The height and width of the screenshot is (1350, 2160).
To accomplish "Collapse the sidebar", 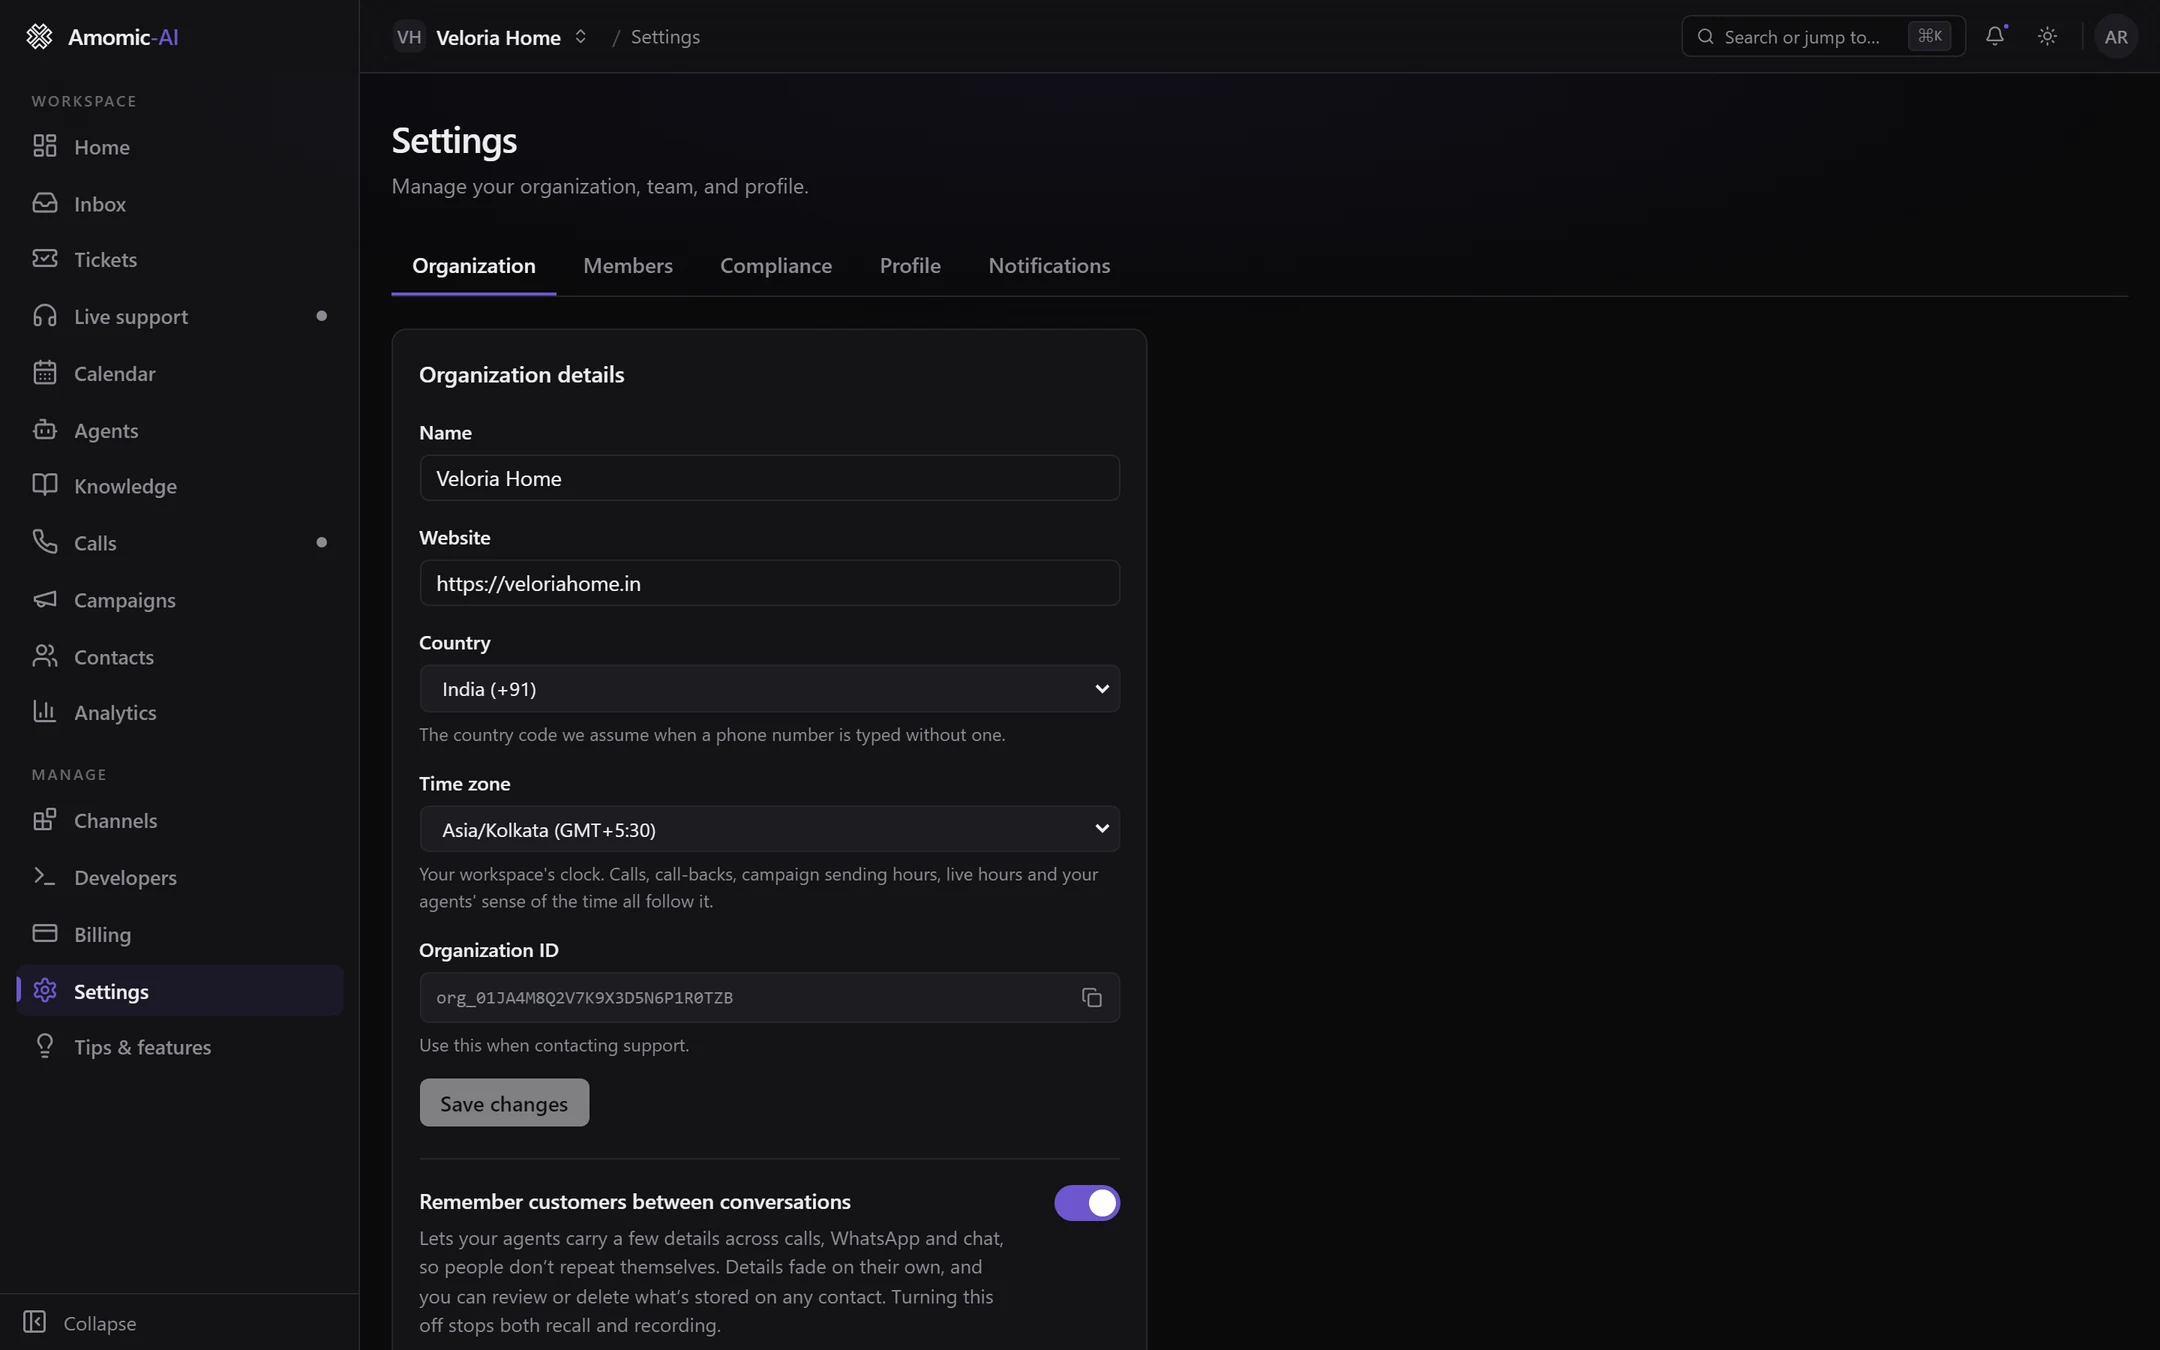I will pos(80,1323).
